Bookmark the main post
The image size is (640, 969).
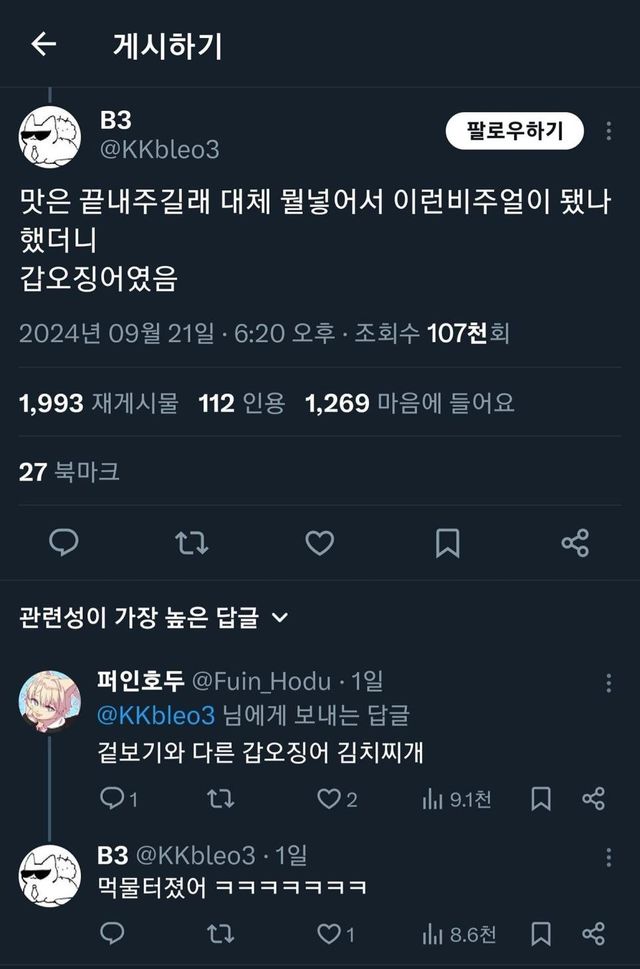tap(447, 543)
